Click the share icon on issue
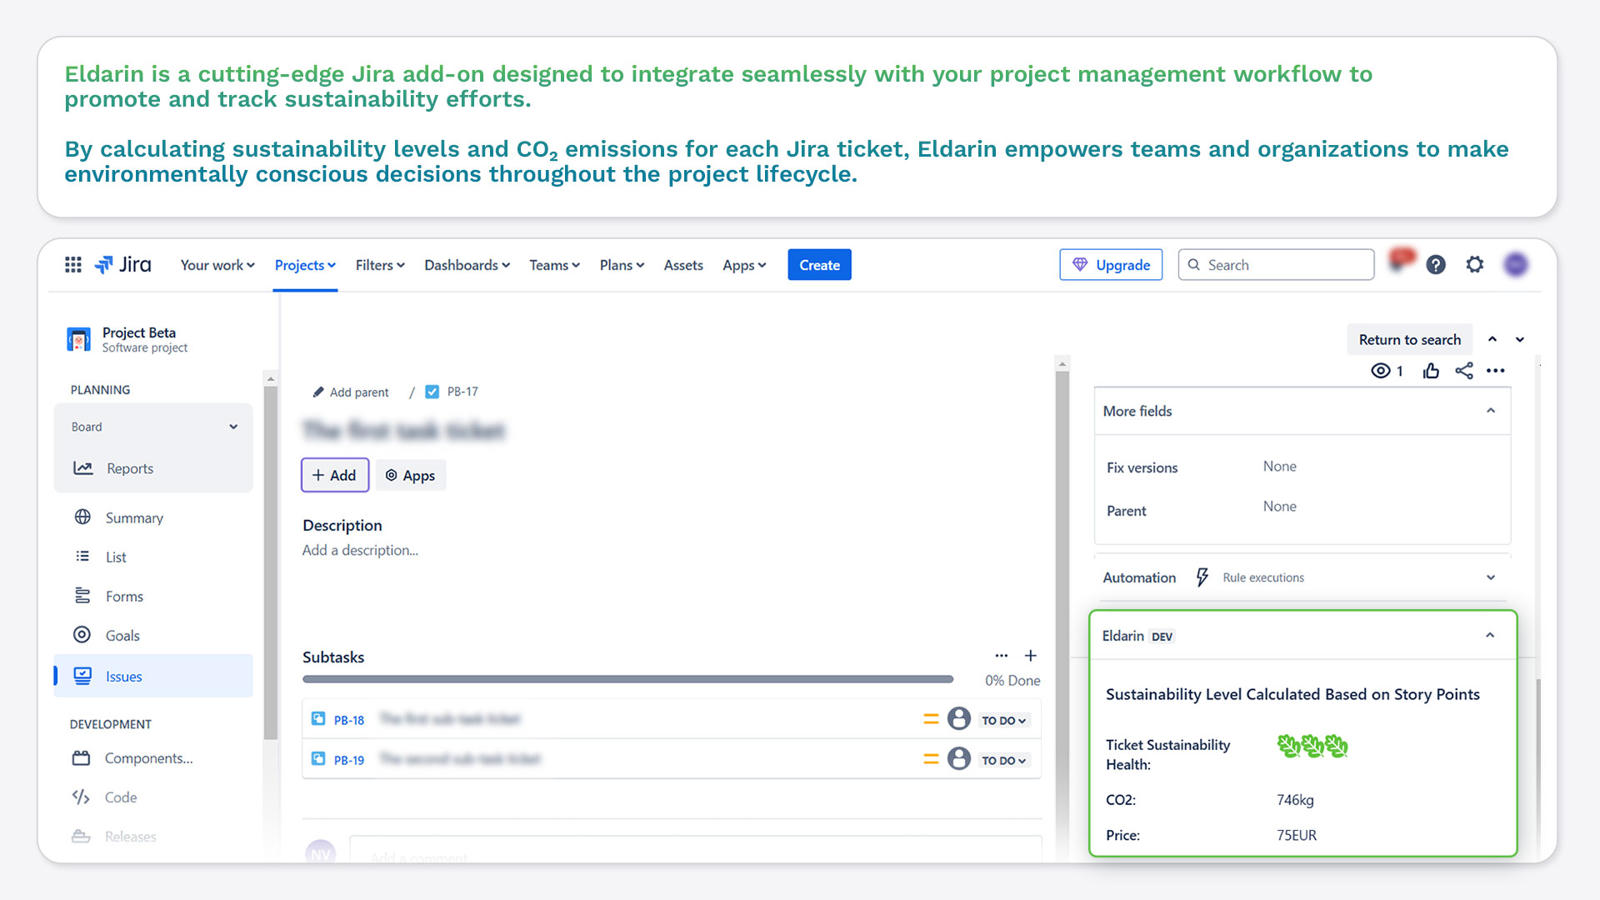 1464,371
